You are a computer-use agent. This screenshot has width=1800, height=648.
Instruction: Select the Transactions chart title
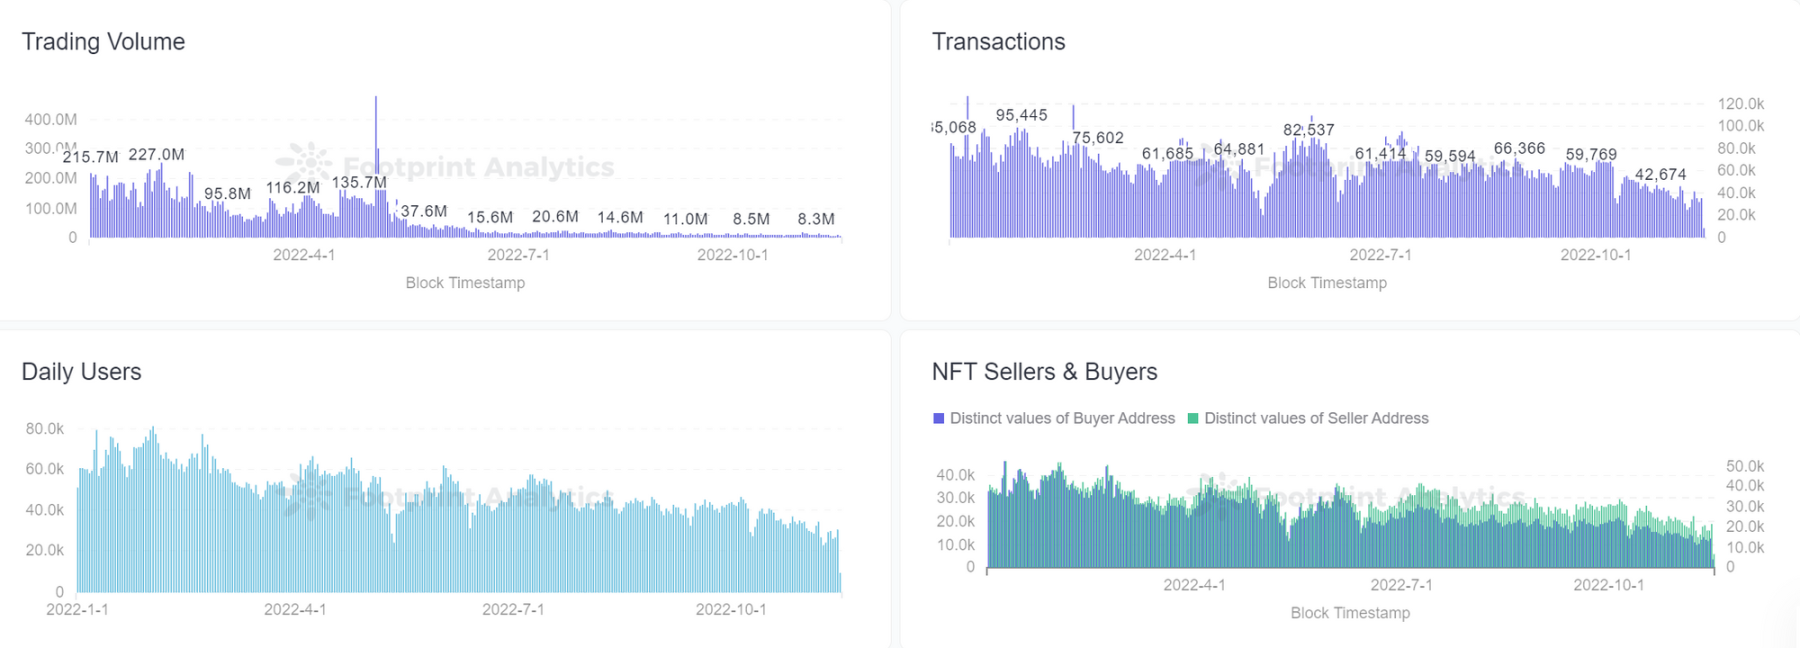(998, 42)
